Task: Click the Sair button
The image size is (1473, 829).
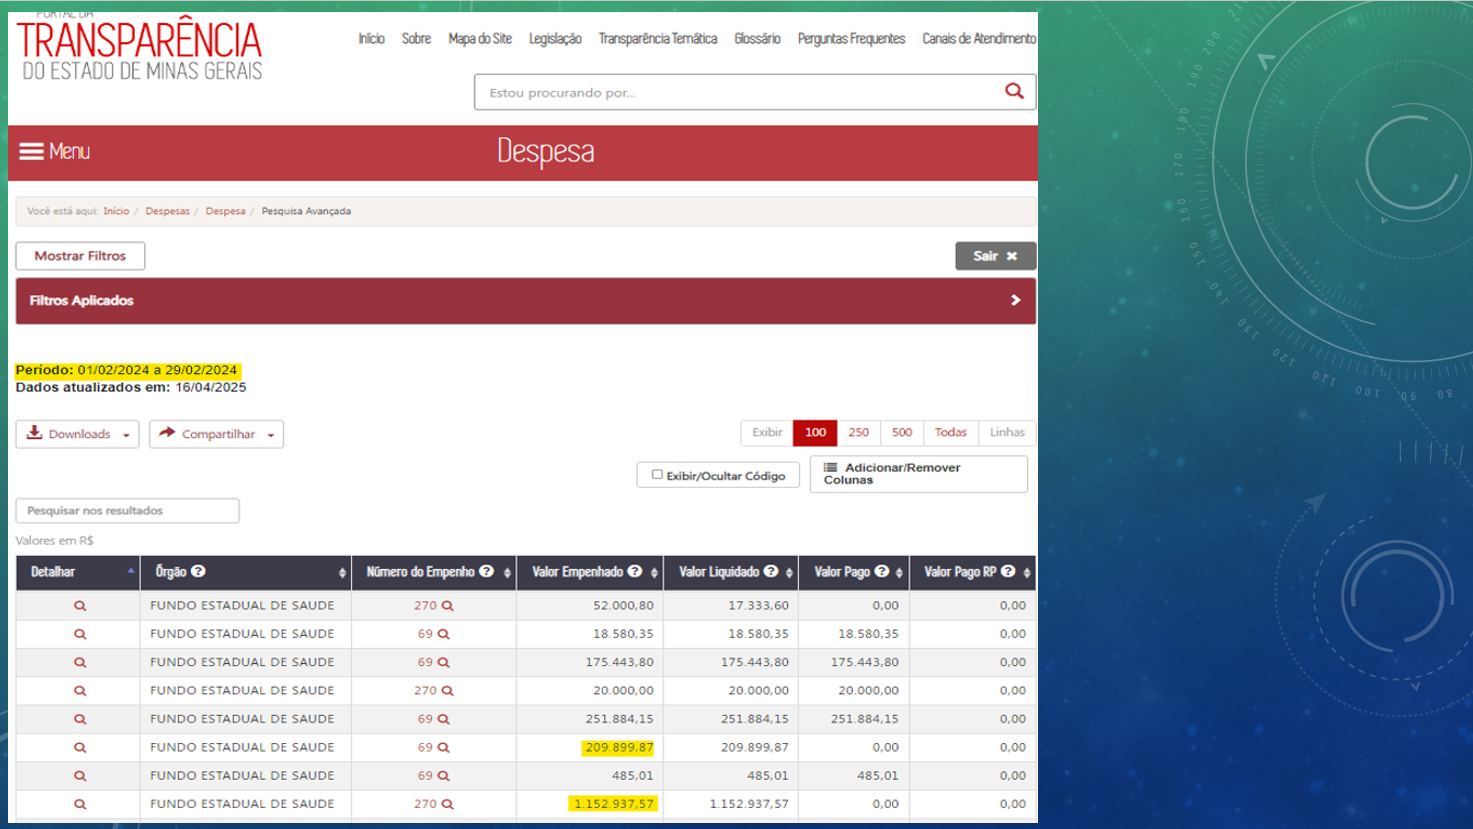Action: tap(995, 256)
